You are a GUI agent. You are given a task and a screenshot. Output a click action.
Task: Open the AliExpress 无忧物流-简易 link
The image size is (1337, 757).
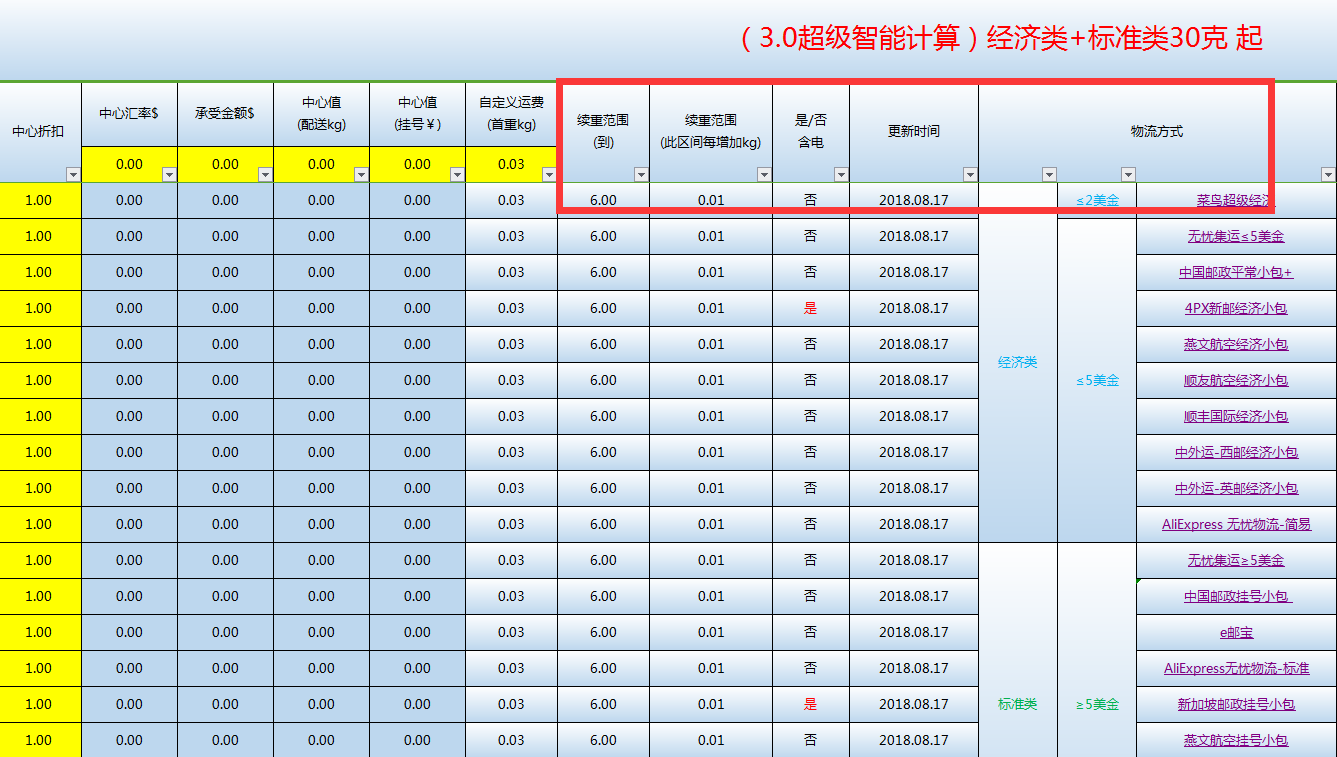click(1236, 525)
